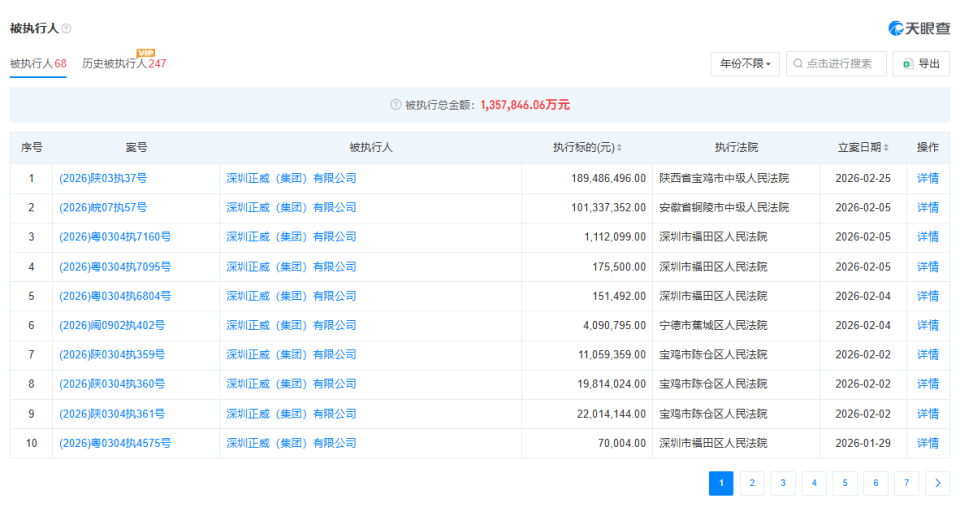Open case (2026)陕0304执361号
This screenshot has width=960, height=516.
(112, 414)
